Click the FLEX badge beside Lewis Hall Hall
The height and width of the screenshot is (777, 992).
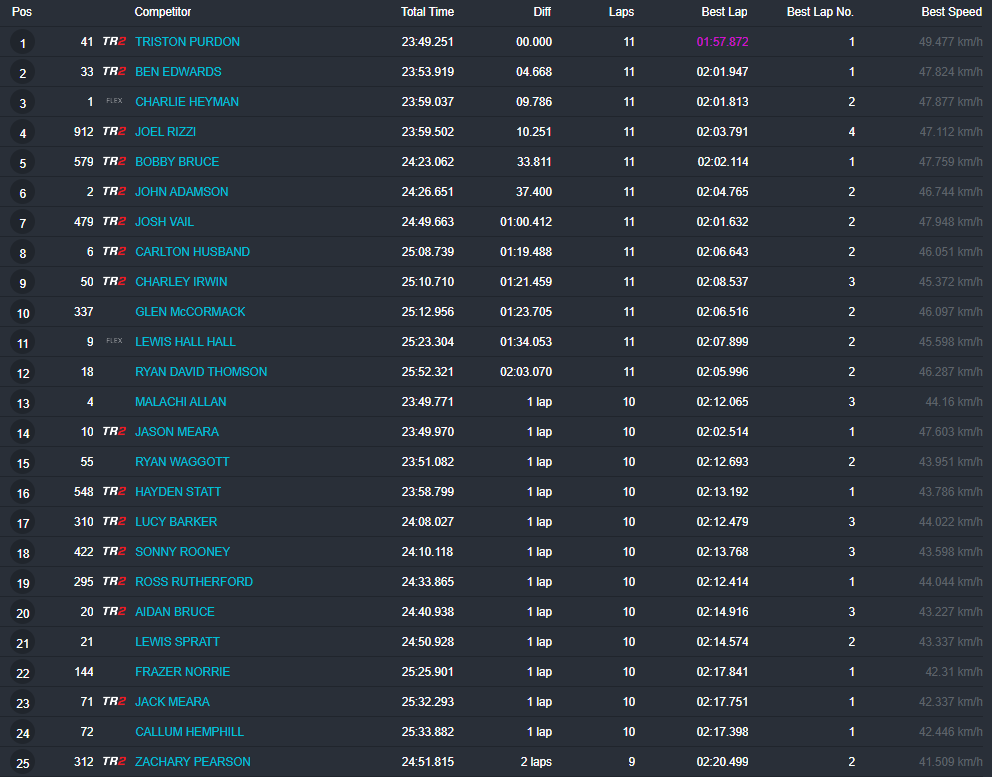(114, 342)
